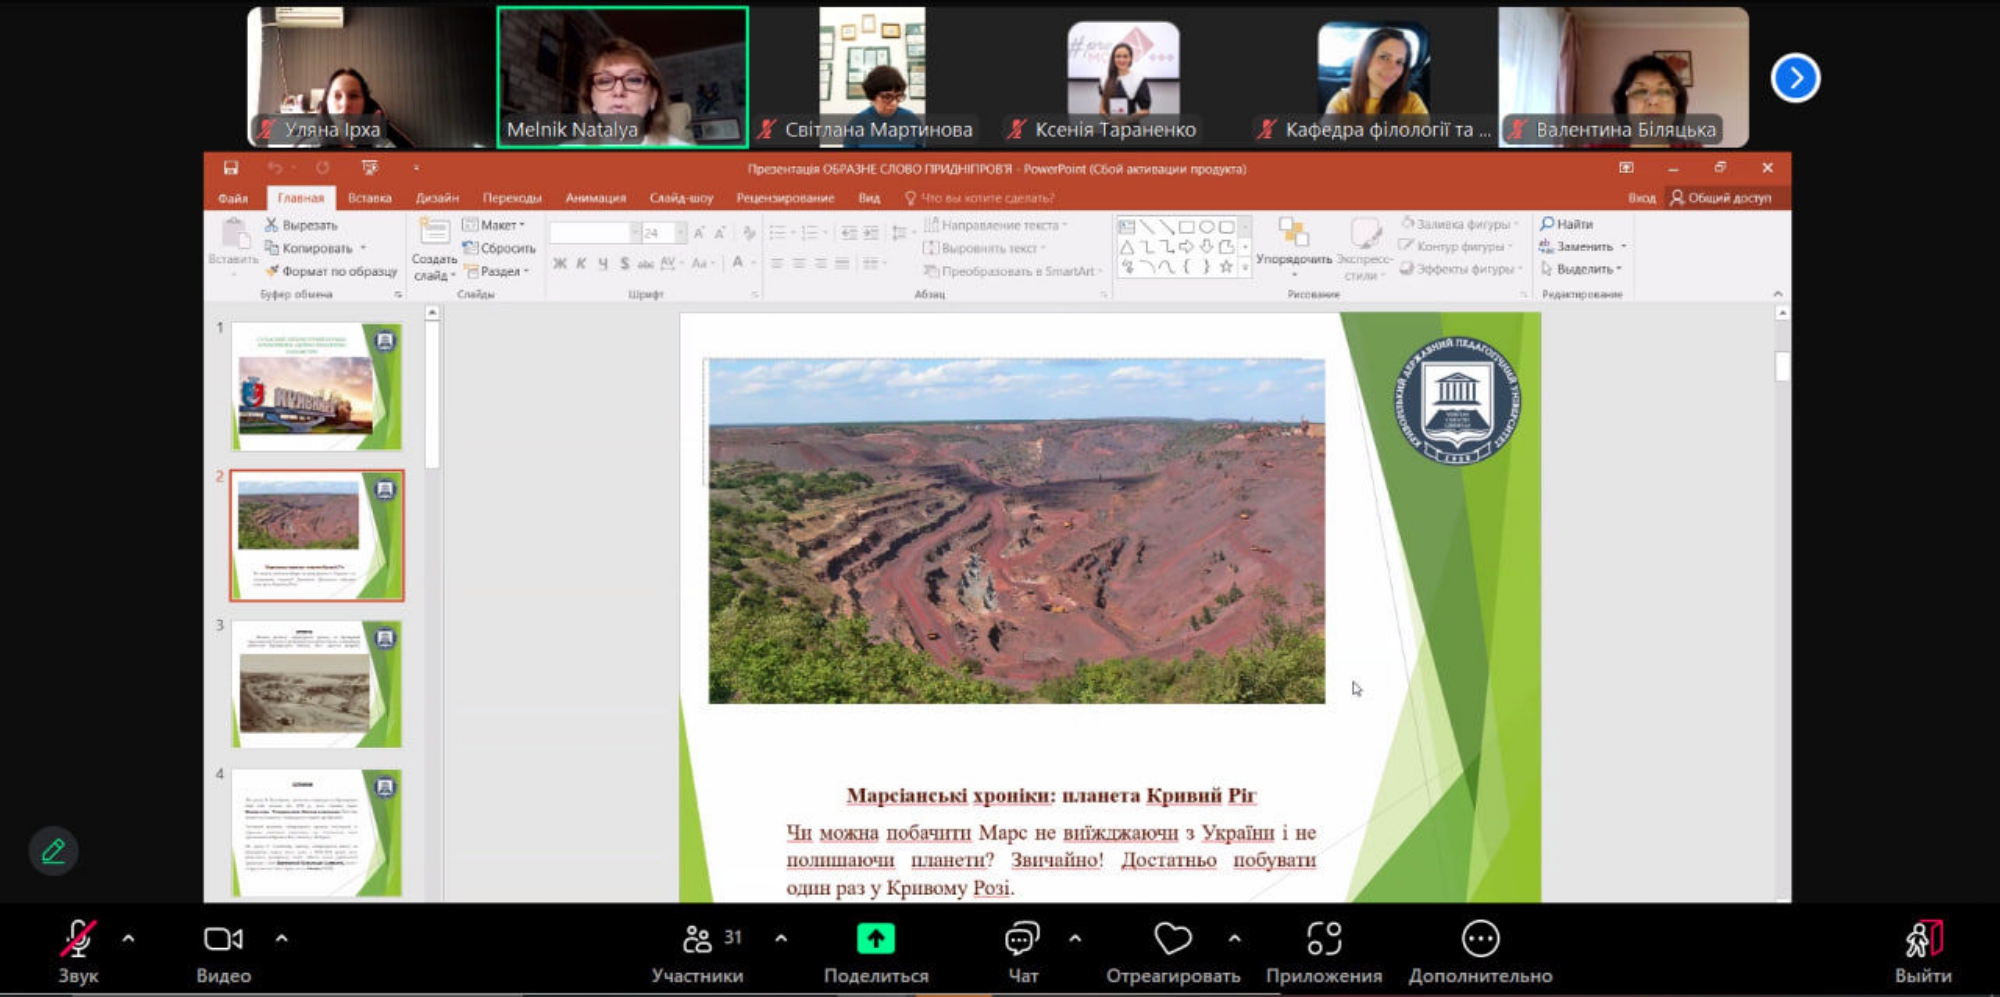This screenshot has height=997, width=2000.
Task: Click the Найти search button
Action: click(1567, 224)
